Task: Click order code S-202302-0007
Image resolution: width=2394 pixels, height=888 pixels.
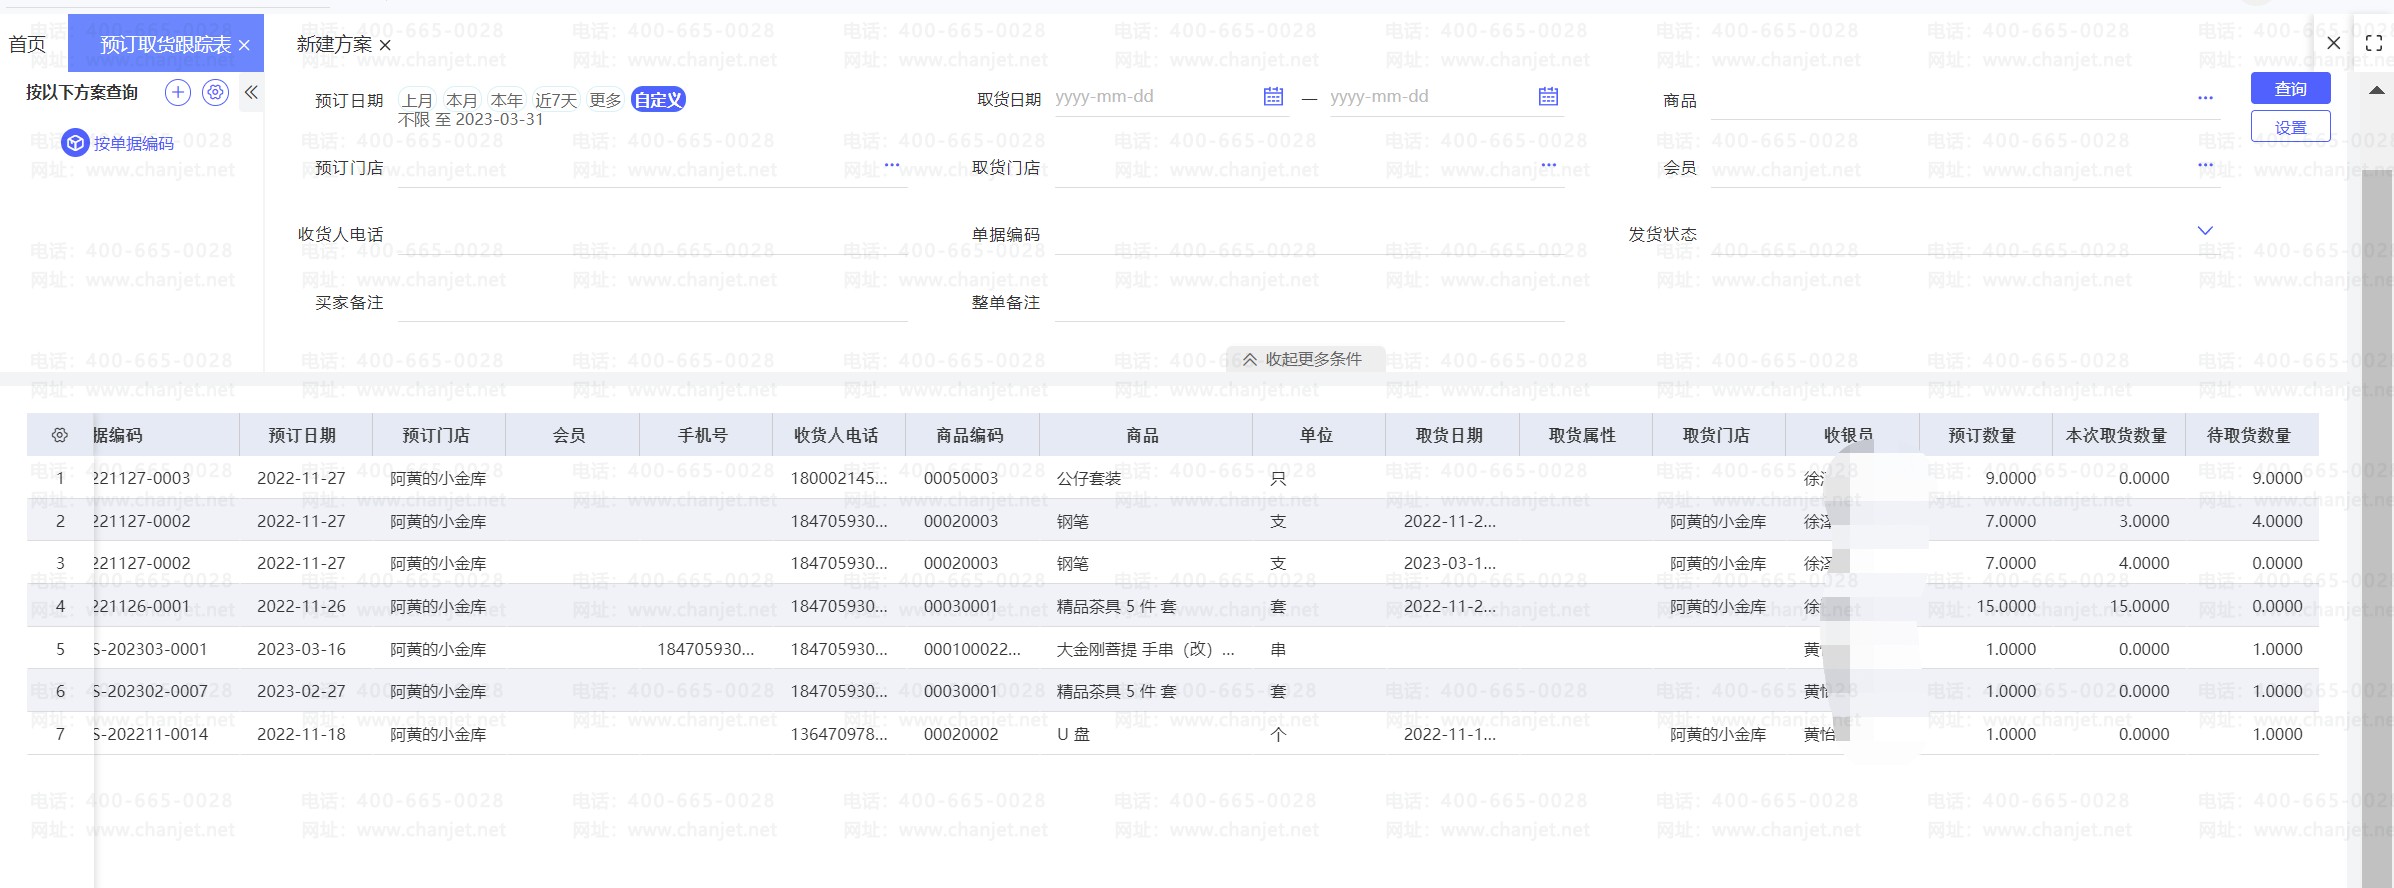Action: (150, 691)
